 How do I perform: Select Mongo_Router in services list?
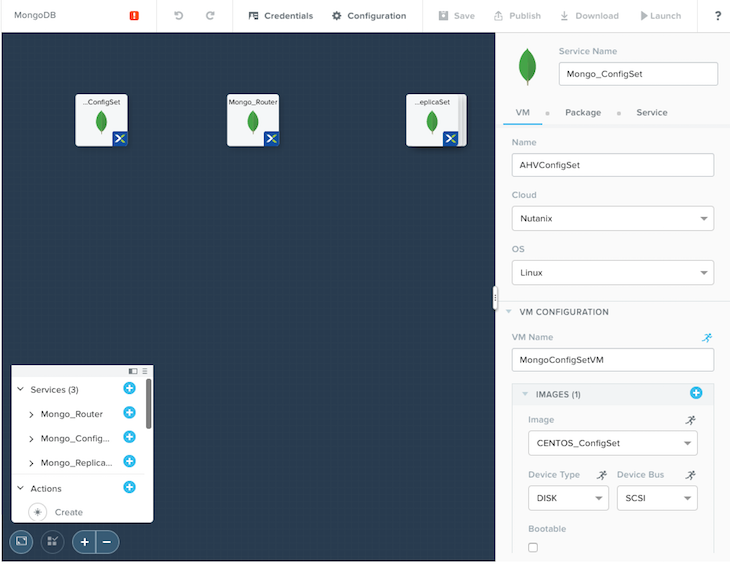pos(72,414)
